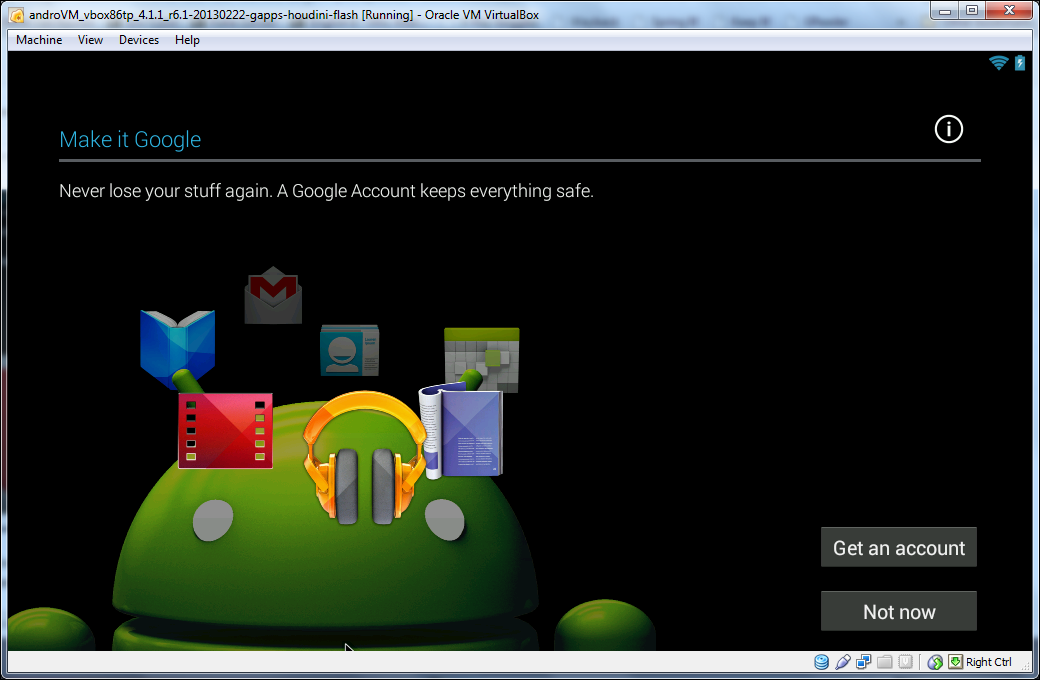Click the USB devices indicator
Viewport: 1040px width, 680px height.
[843, 661]
